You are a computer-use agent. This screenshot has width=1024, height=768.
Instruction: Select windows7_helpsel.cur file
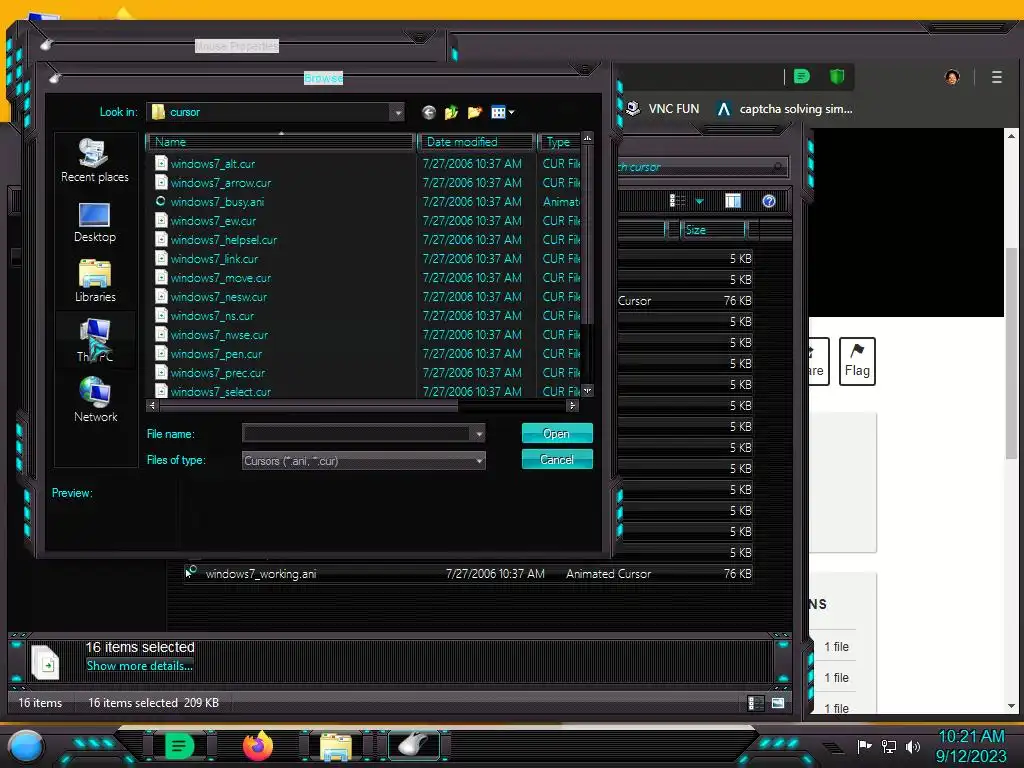pyautogui.click(x=223, y=240)
